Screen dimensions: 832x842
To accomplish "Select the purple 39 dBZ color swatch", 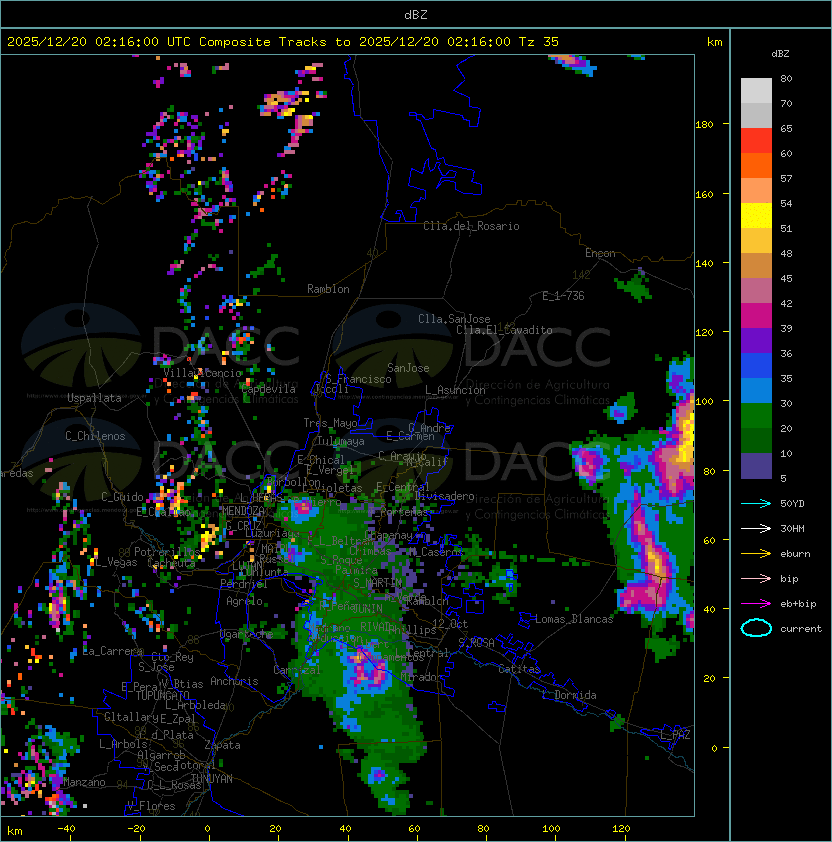I will click(756, 340).
